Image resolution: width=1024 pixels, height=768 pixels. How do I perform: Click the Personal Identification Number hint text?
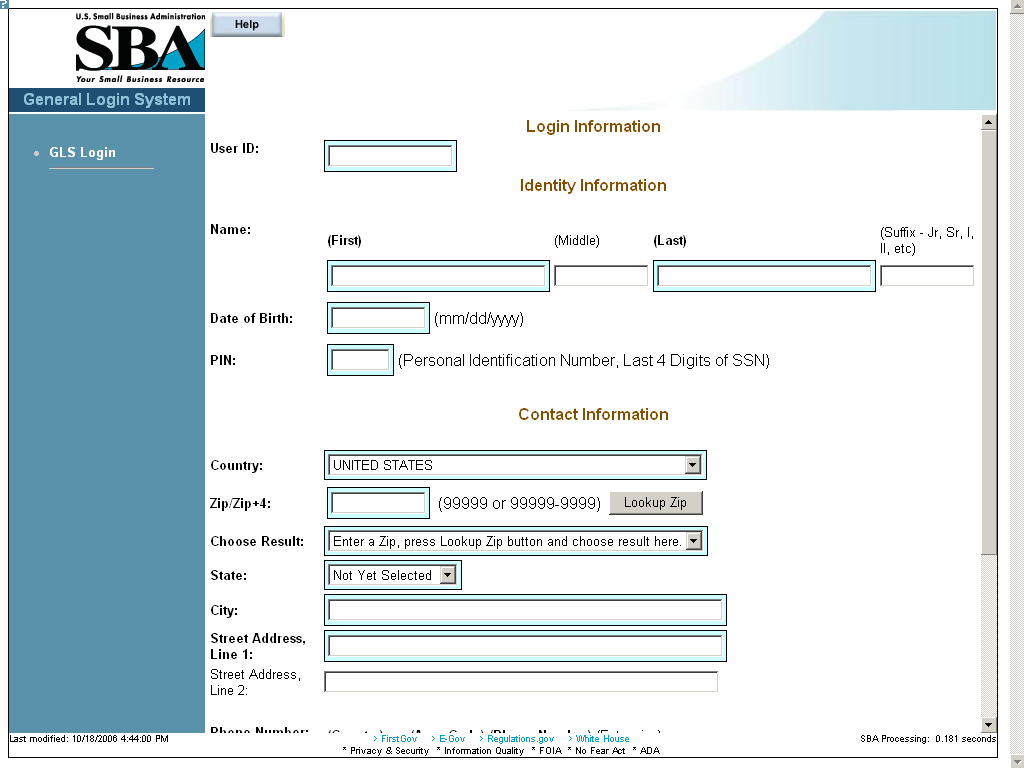(x=584, y=360)
